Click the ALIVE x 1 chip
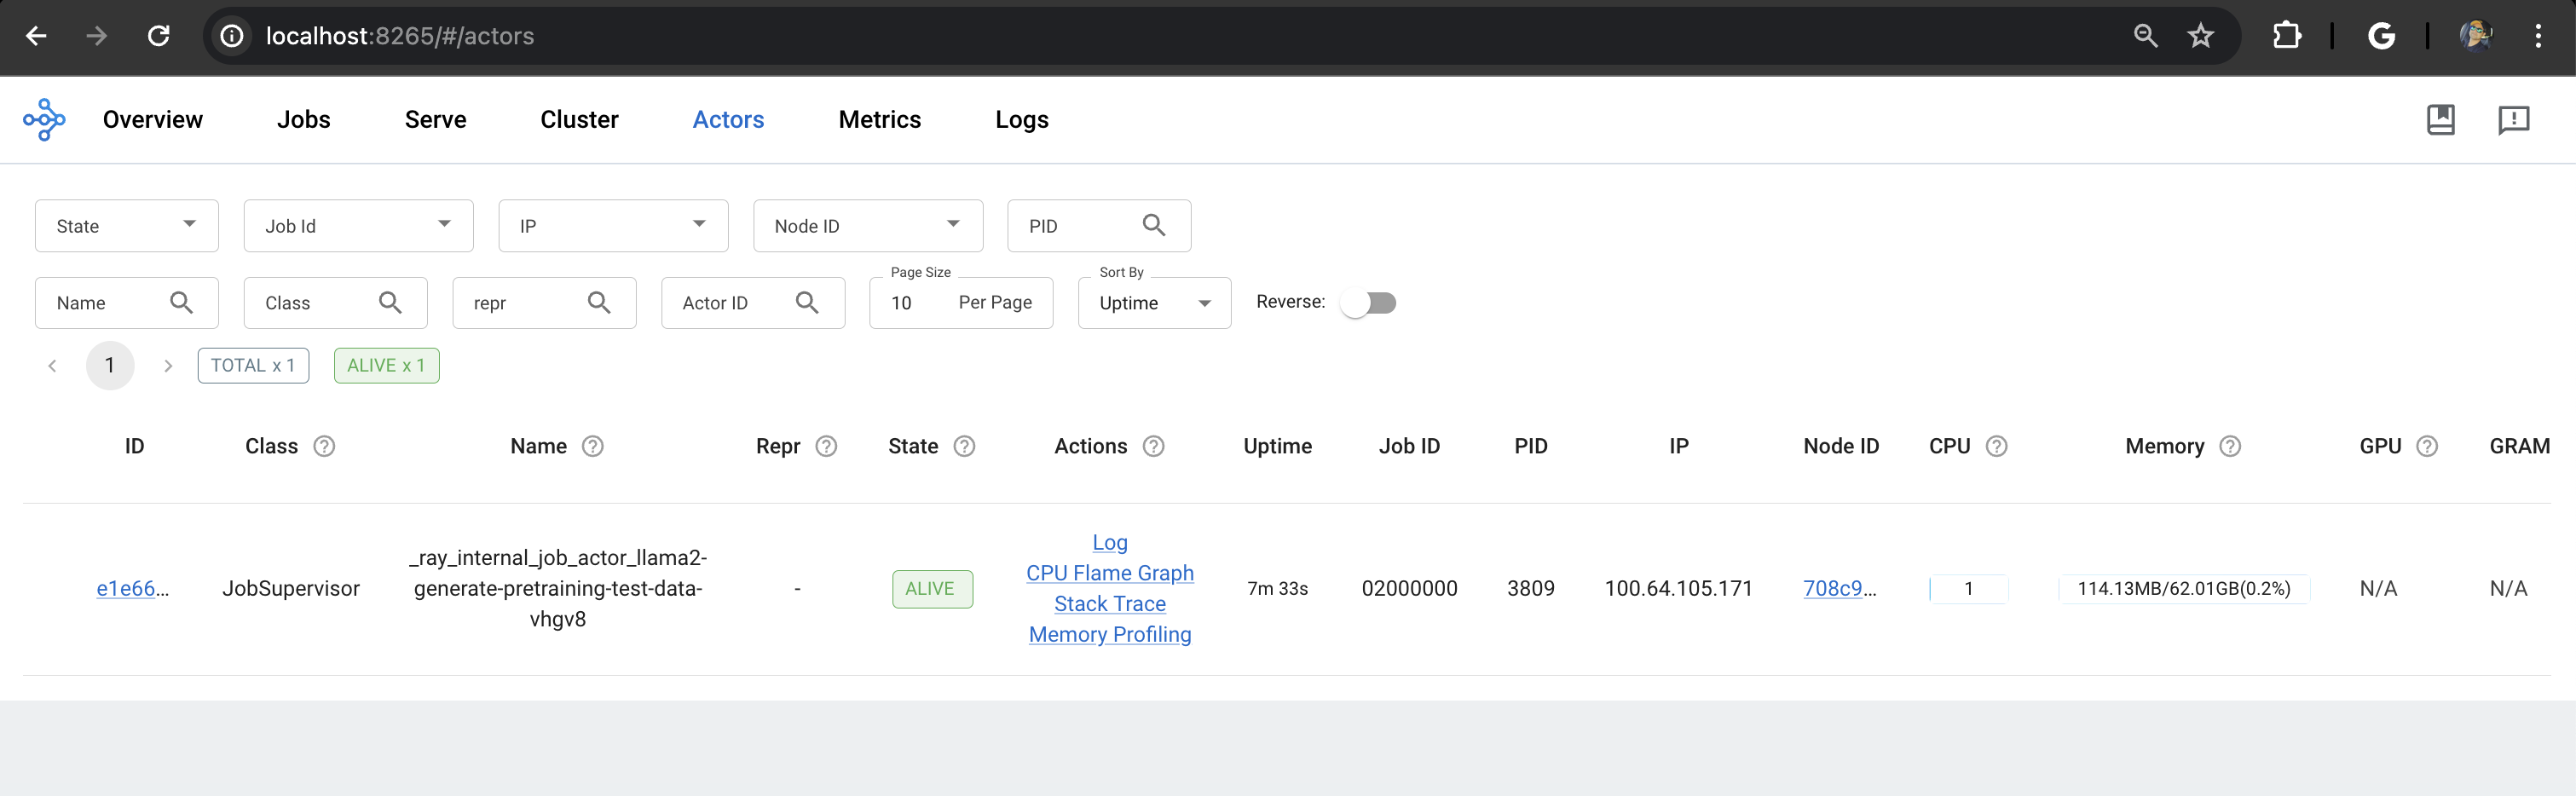This screenshot has height=796, width=2576. point(386,366)
